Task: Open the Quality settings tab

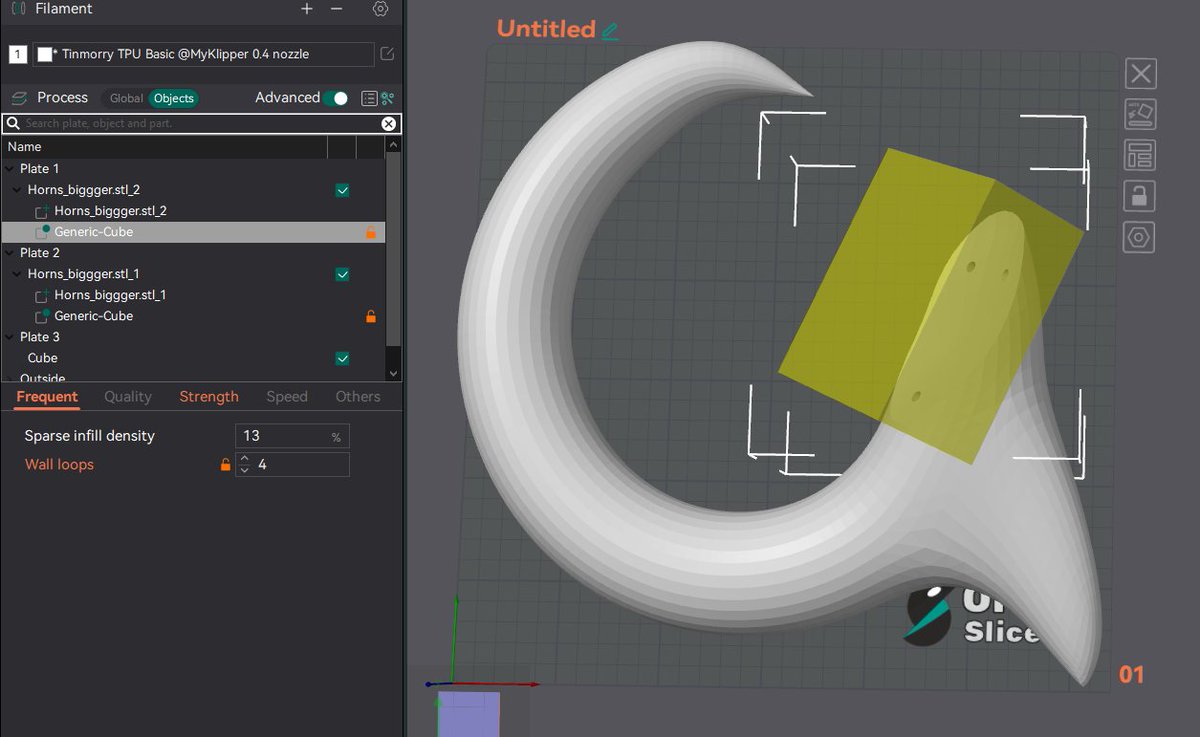Action: (x=128, y=397)
